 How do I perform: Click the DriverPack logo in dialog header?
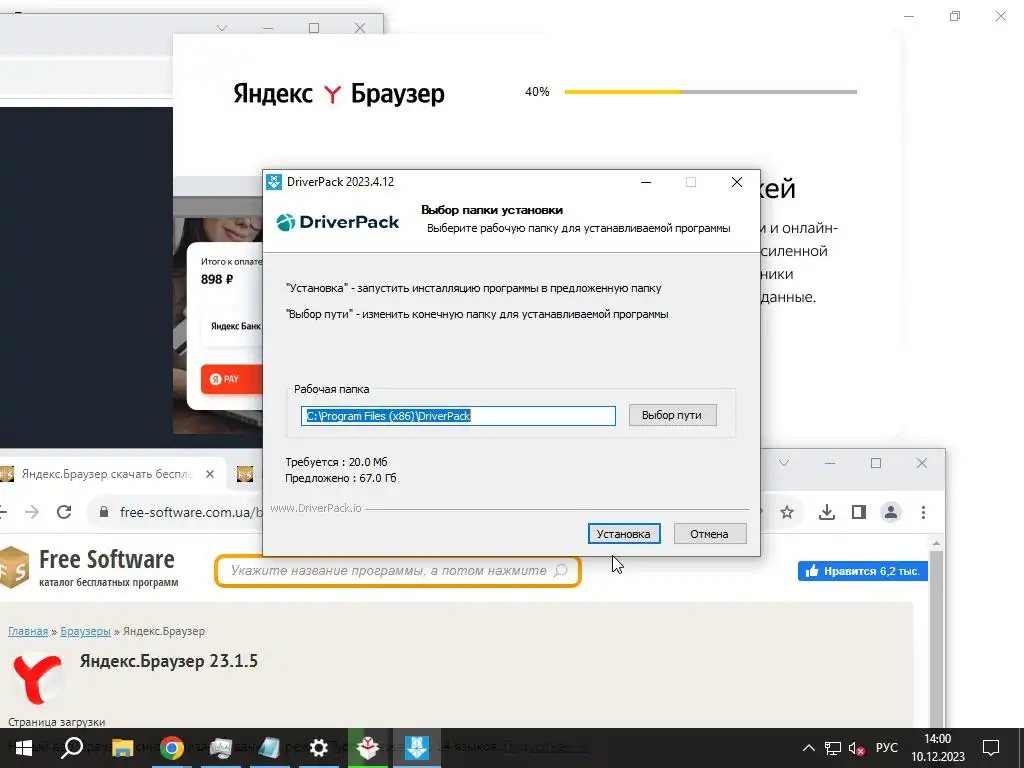click(x=338, y=222)
